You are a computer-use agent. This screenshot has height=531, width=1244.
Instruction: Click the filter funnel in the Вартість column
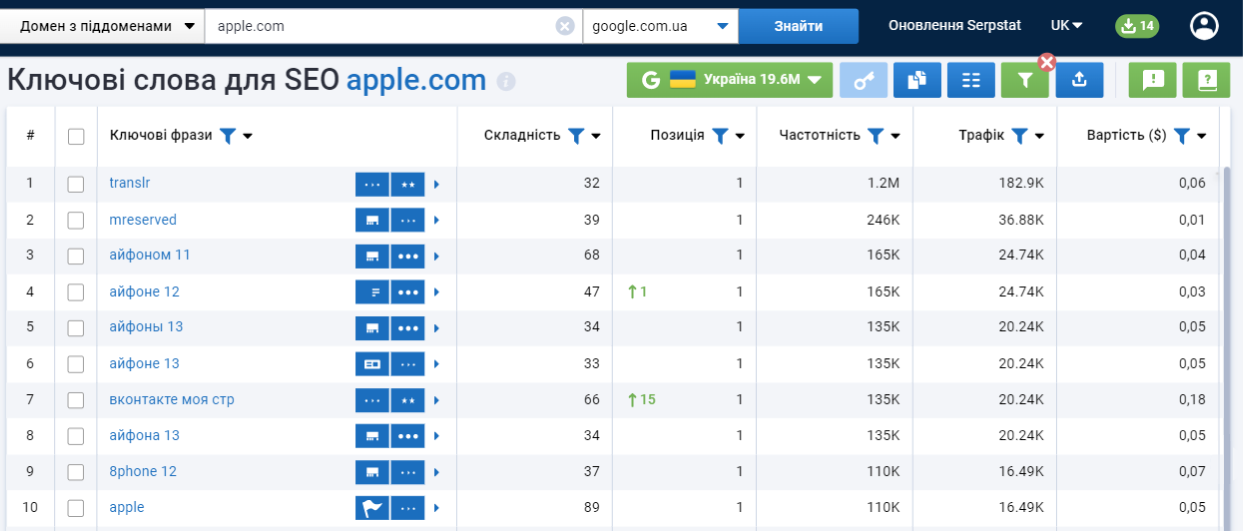[x=1181, y=136]
